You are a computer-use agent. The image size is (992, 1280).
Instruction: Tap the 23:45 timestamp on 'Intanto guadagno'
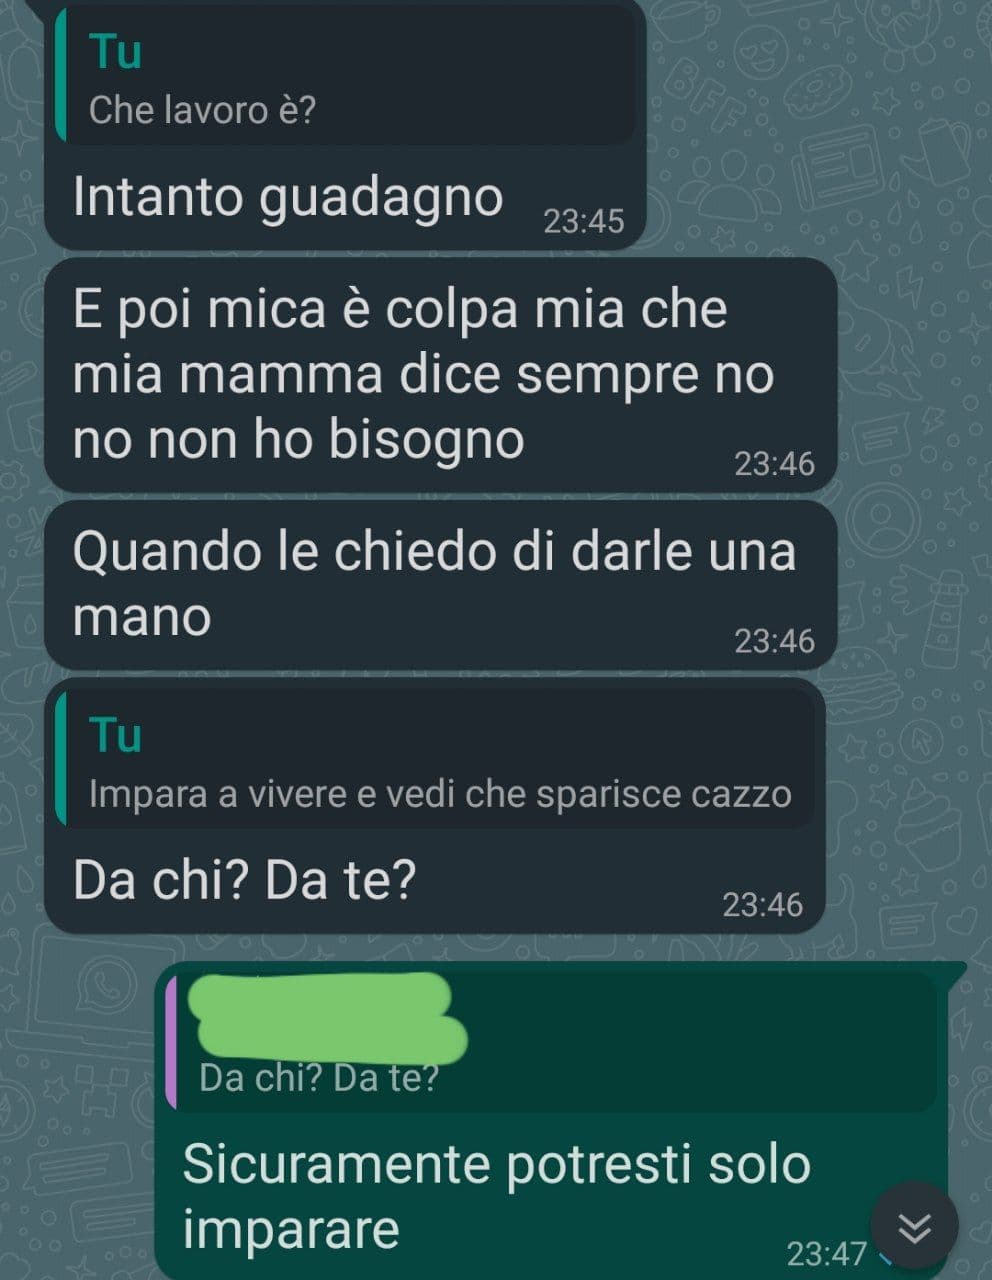tap(583, 221)
